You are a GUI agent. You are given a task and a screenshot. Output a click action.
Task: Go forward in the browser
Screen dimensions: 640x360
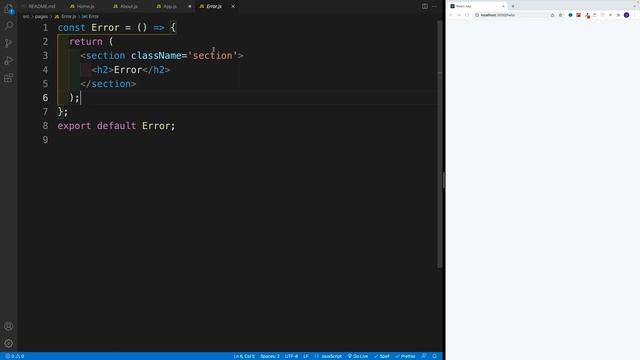[459, 15]
